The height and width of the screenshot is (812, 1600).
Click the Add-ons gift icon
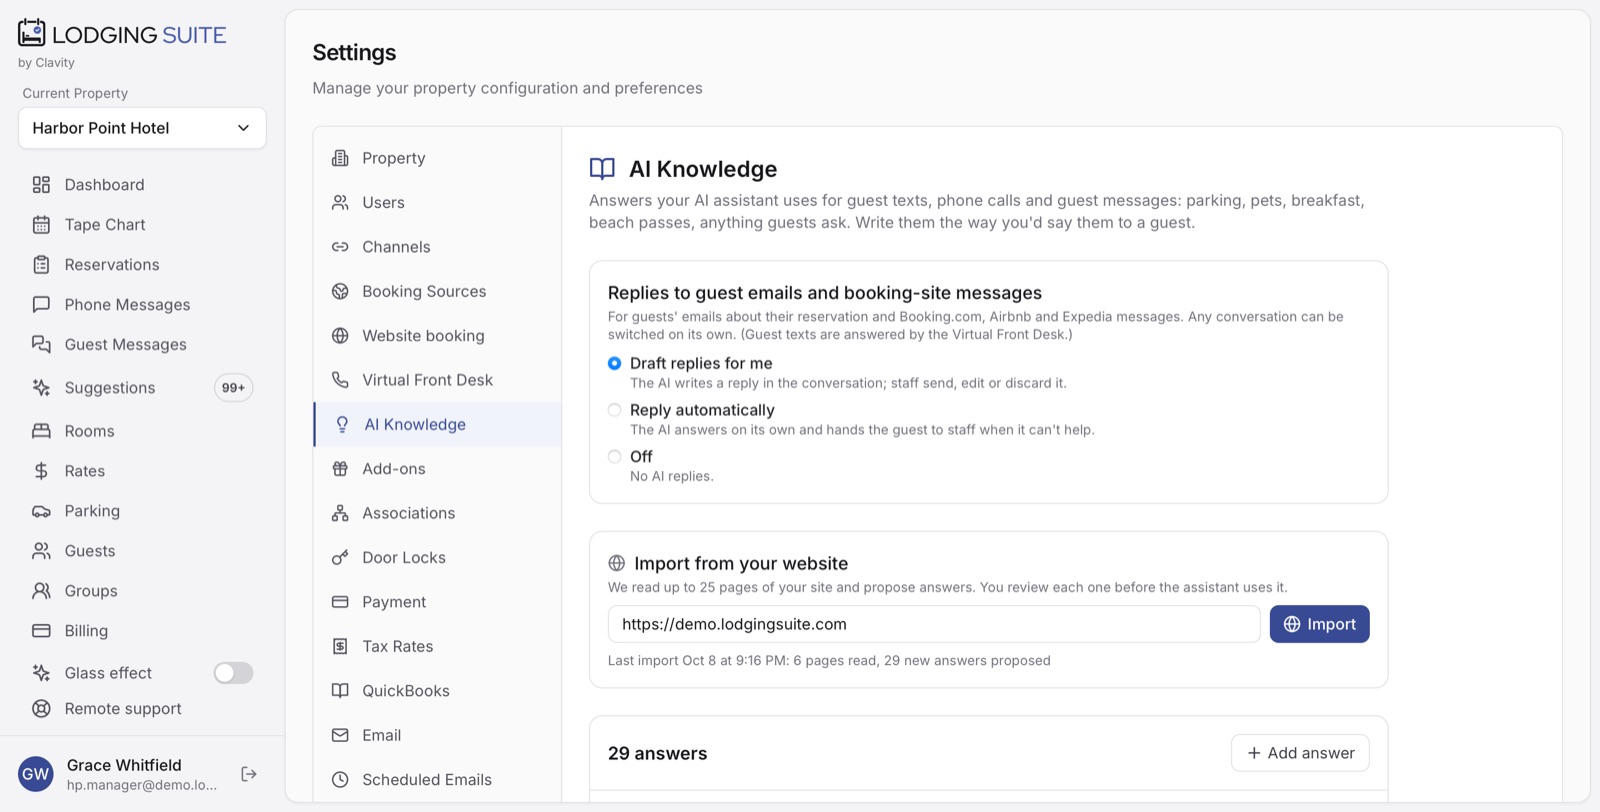(340, 469)
